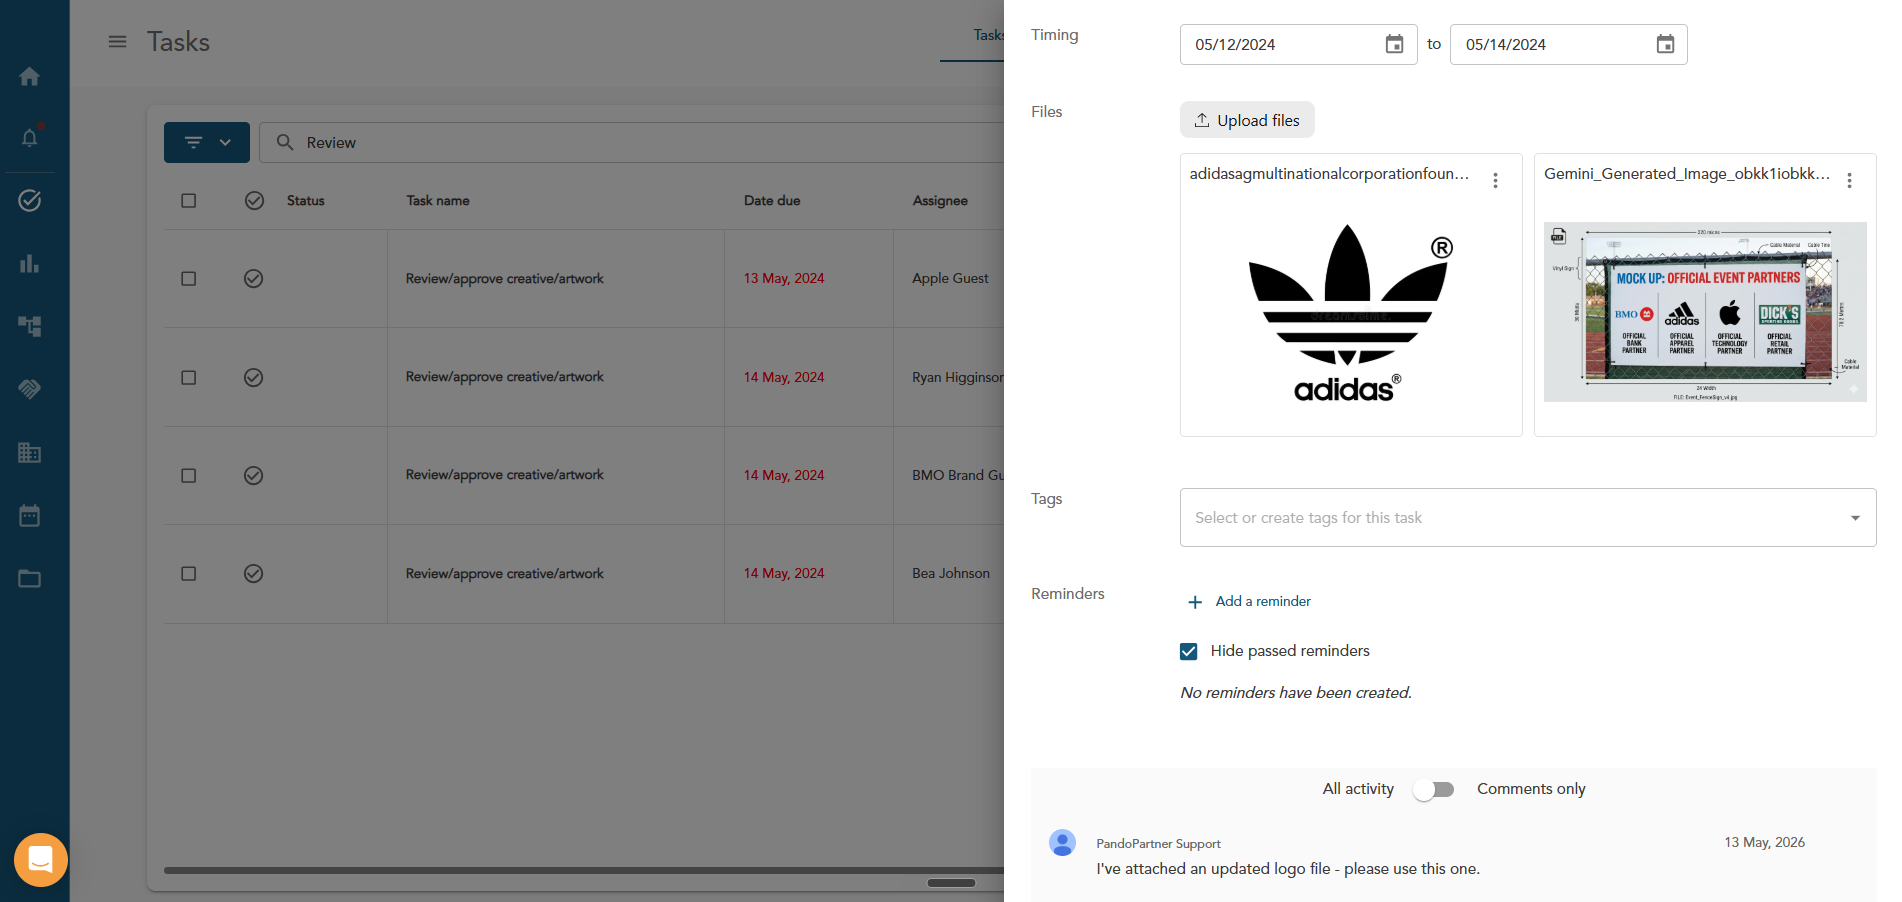Image resolution: width=1902 pixels, height=902 pixels.
Task: Open calendar icon in sidebar
Action: click(30, 515)
